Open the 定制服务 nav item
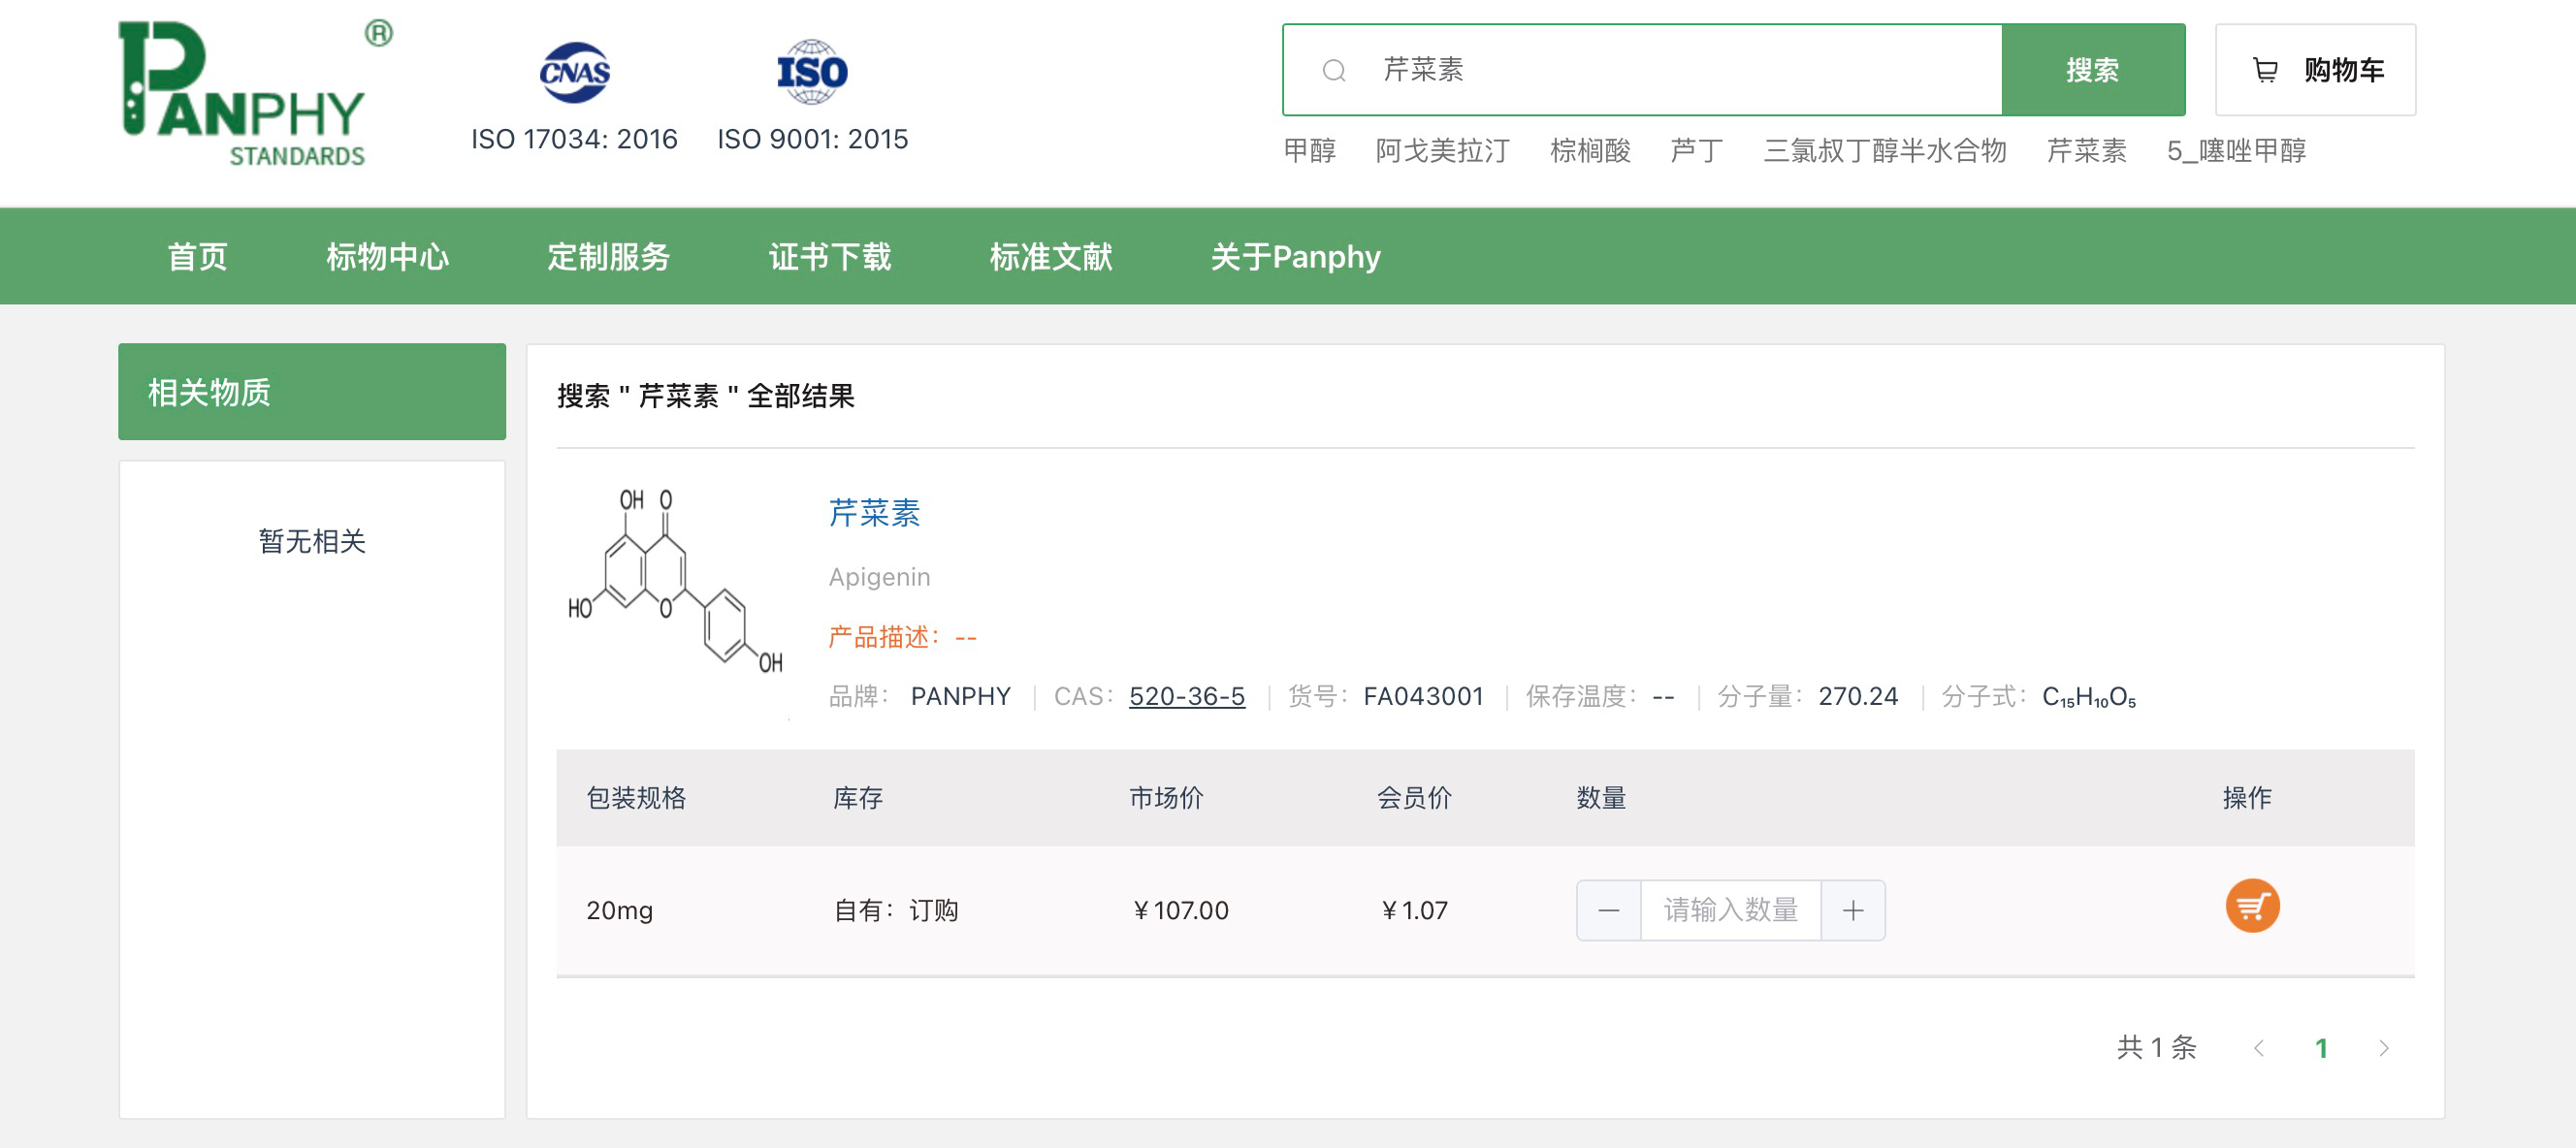Image resolution: width=2576 pixels, height=1148 pixels. coord(609,257)
